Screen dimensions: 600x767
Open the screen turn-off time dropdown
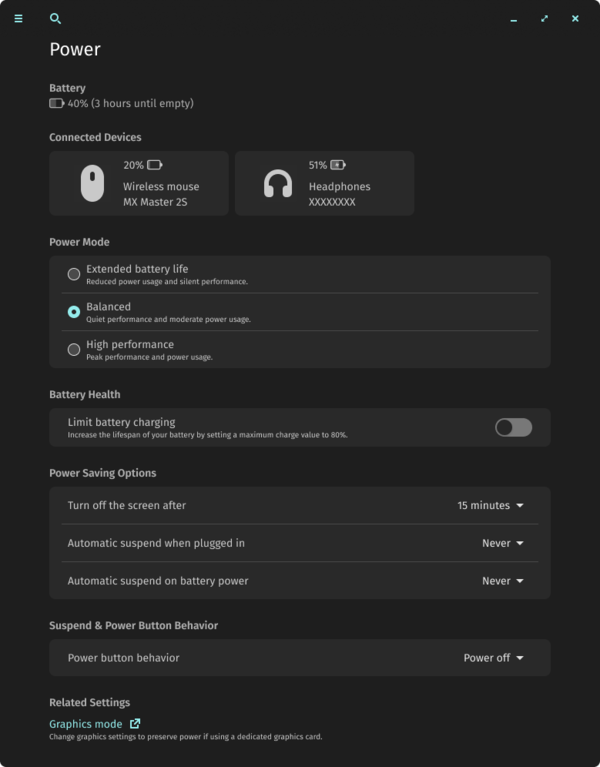(490, 506)
